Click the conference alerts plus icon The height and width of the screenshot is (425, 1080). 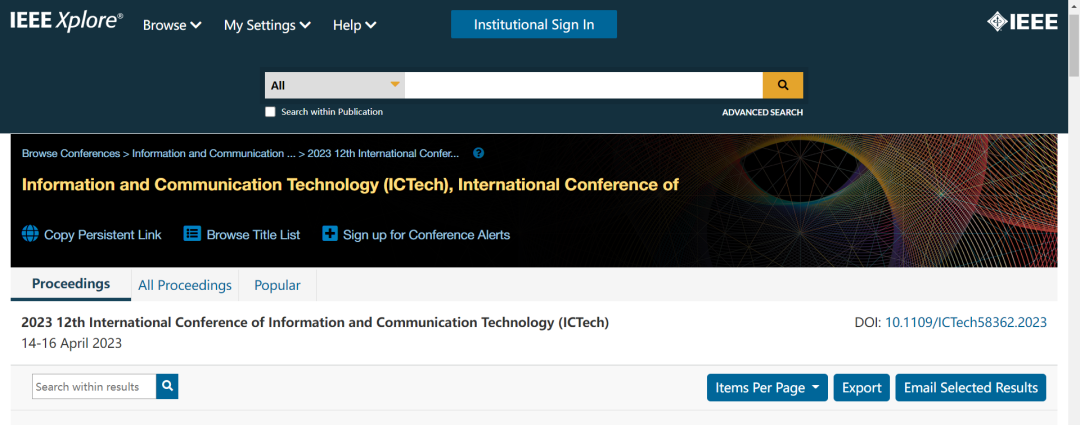pos(330,235)
